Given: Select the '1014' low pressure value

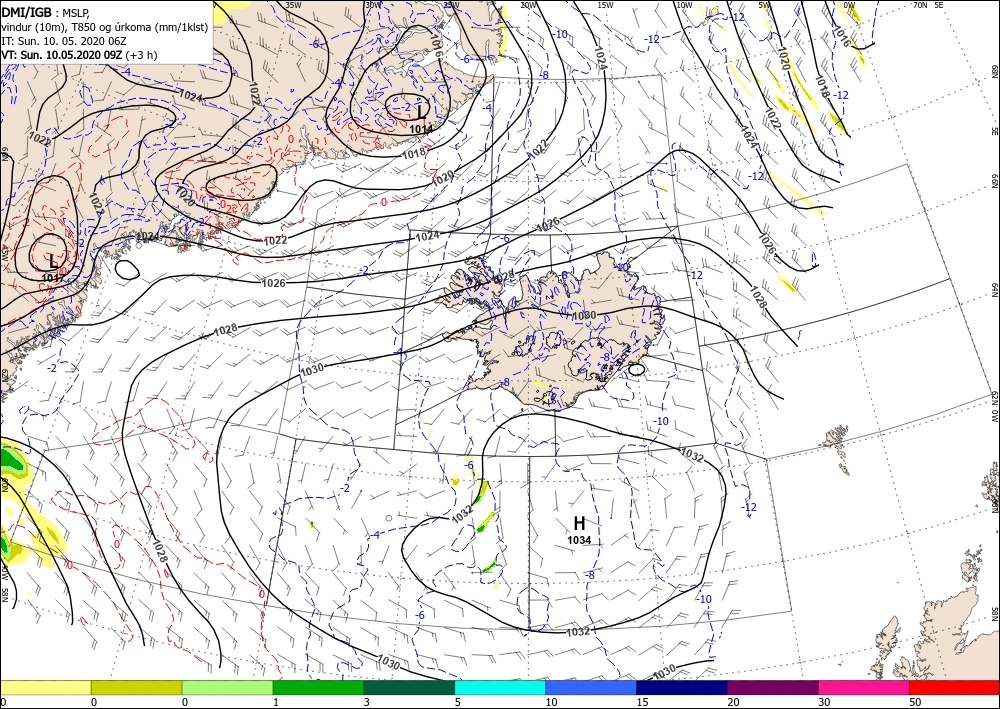Looking at the screenshot, I should click(421, 129).
